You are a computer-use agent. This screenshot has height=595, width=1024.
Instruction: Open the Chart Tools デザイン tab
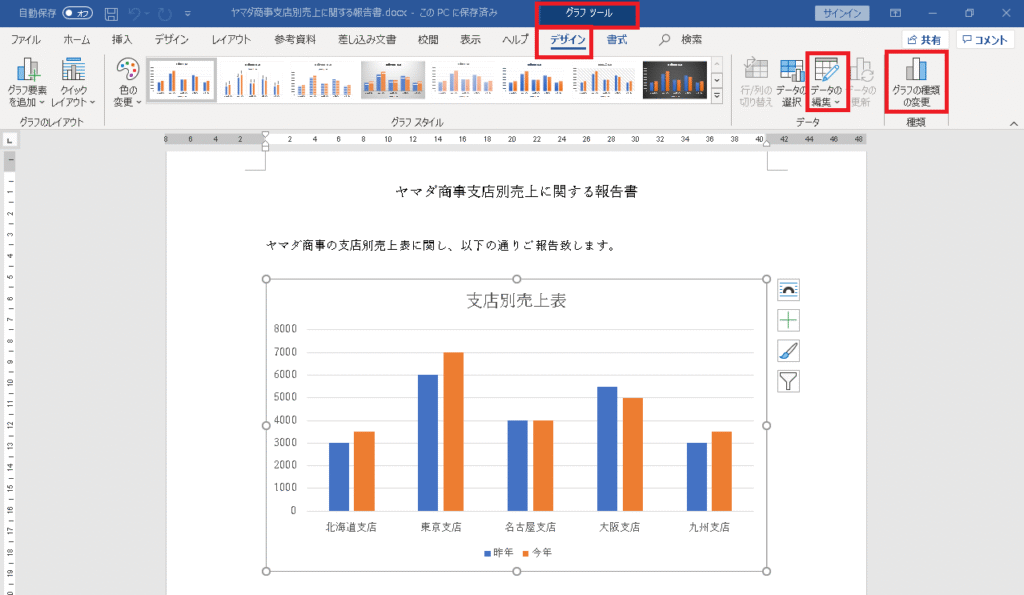pos(567,39)
